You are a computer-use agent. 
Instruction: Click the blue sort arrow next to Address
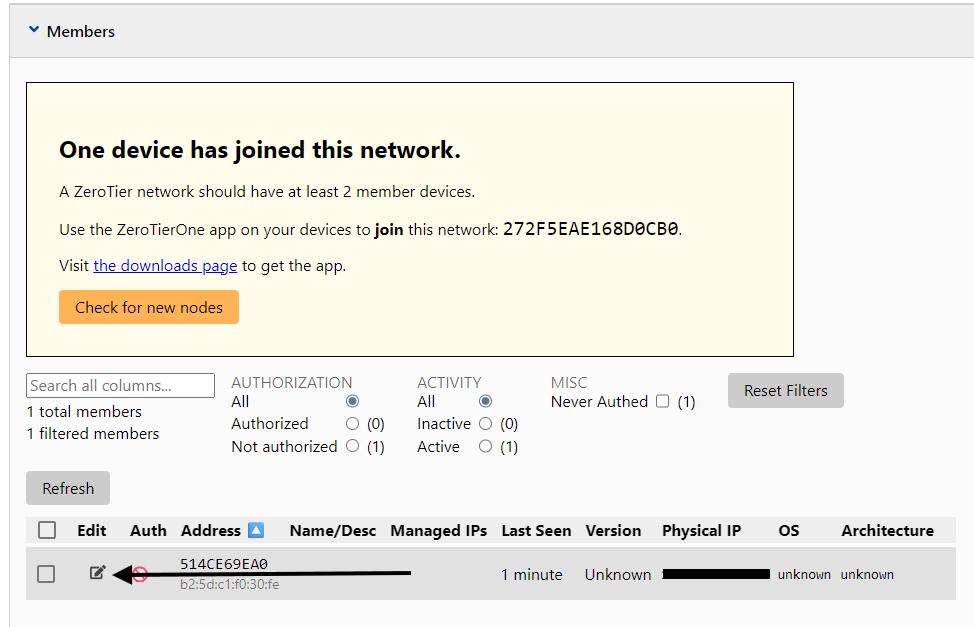click(256, 531)
